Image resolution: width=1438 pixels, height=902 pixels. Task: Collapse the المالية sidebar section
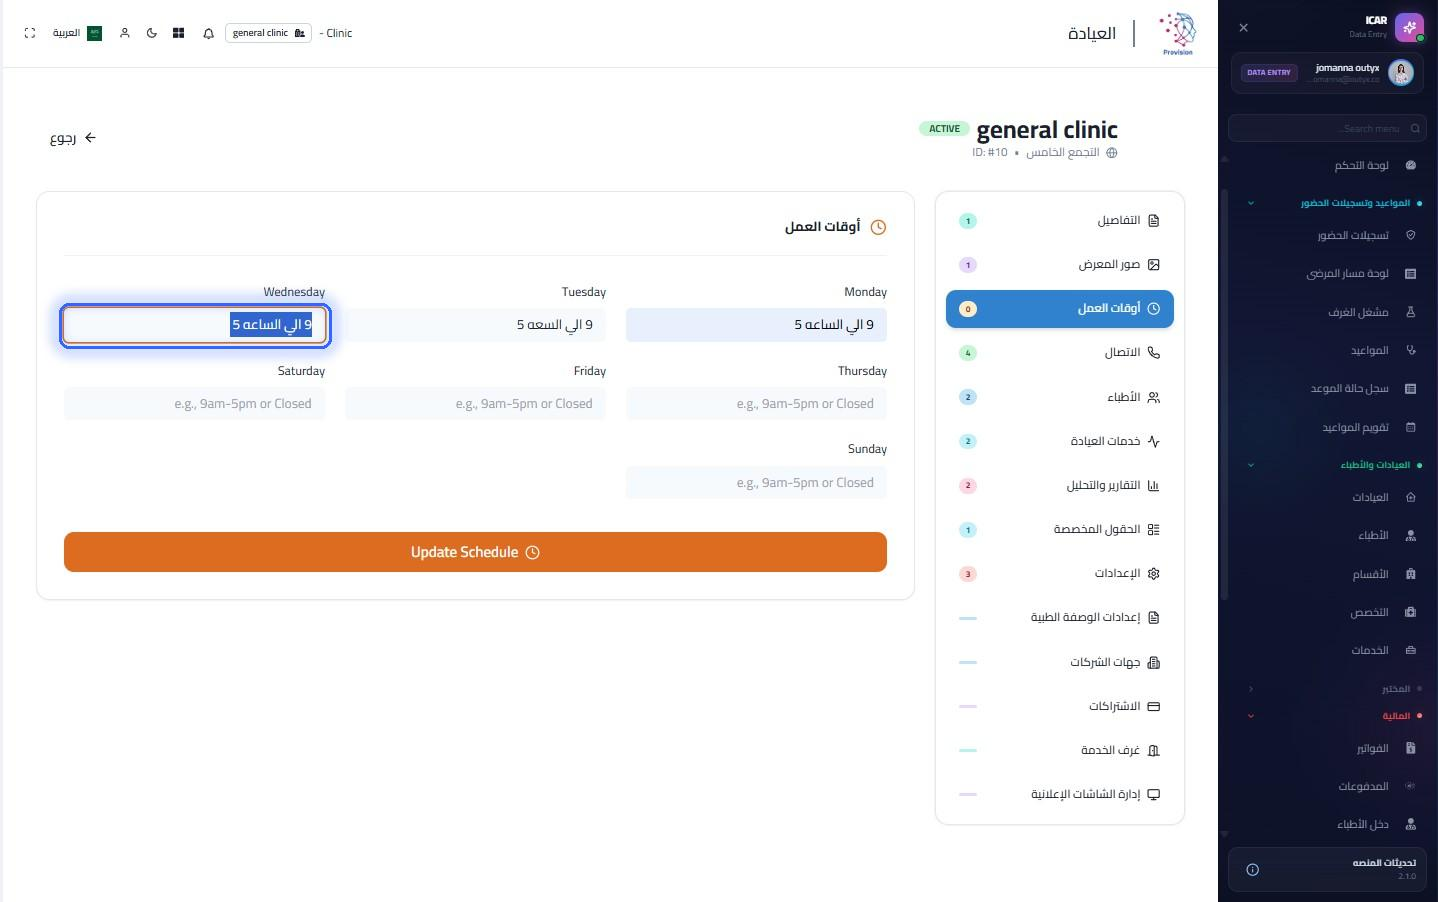pyautogui.click(x=1250, y=716)
